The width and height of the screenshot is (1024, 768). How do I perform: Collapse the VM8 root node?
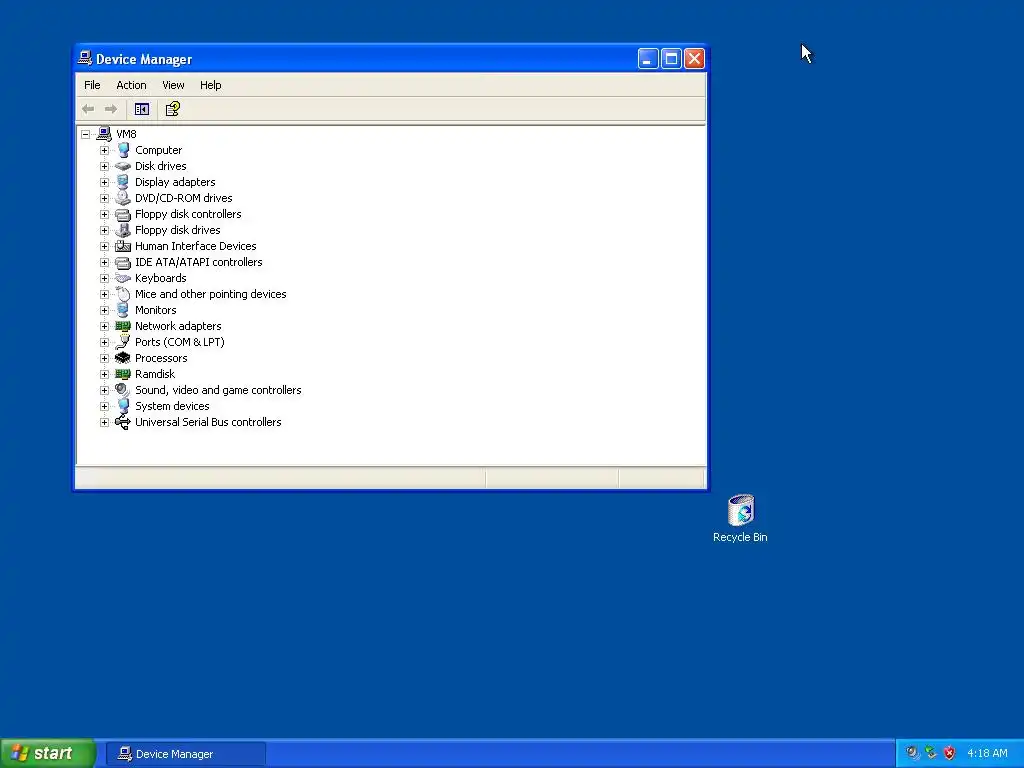[85, 135]
